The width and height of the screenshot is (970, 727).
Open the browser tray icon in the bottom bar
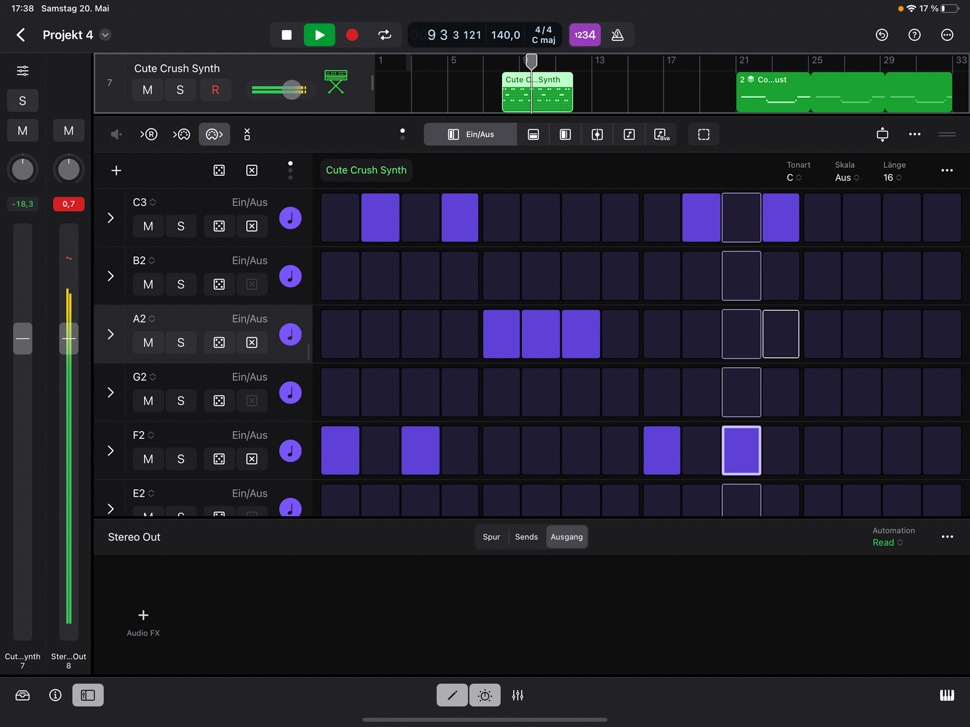pyautogui.click(x=22, y=695)
